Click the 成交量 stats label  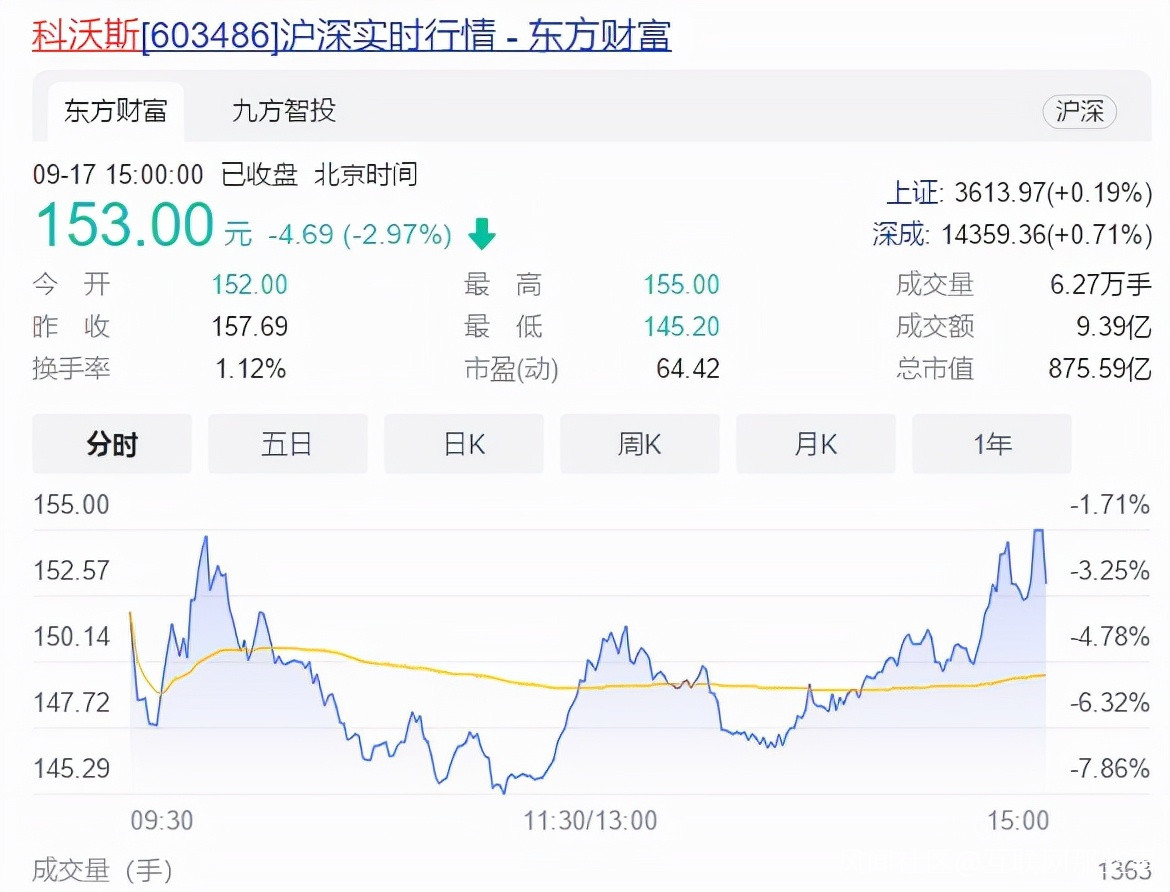pyautogui.click(x=935, y=284)
